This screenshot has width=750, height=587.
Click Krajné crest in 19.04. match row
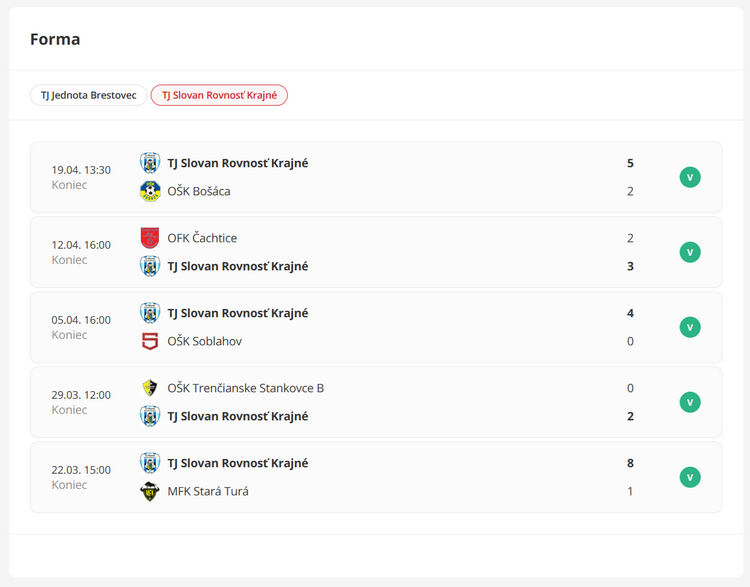150,163
